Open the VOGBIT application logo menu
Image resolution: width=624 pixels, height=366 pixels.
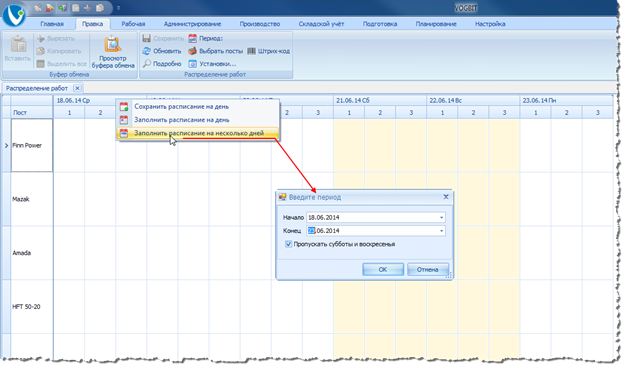pos(14,15)
